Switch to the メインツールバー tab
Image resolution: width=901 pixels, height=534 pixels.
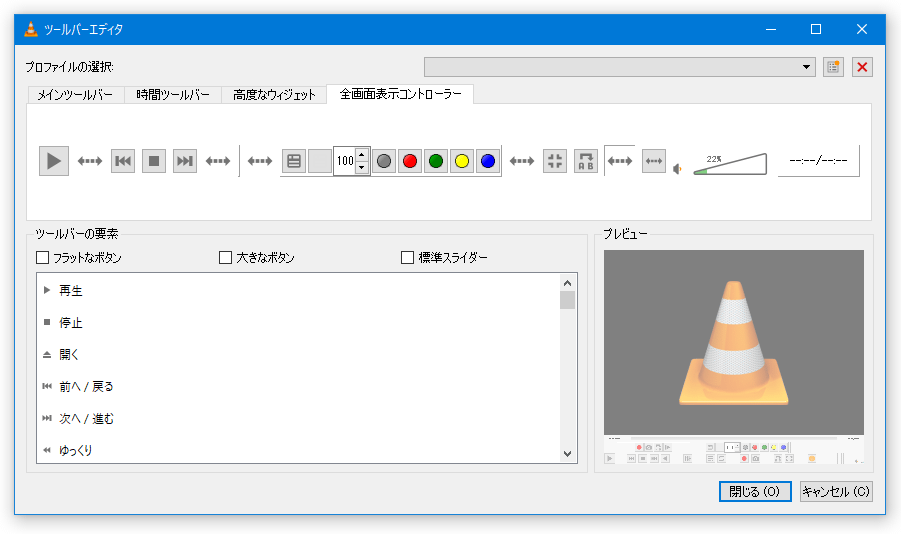pyautogui.click(x=75, y=95)
